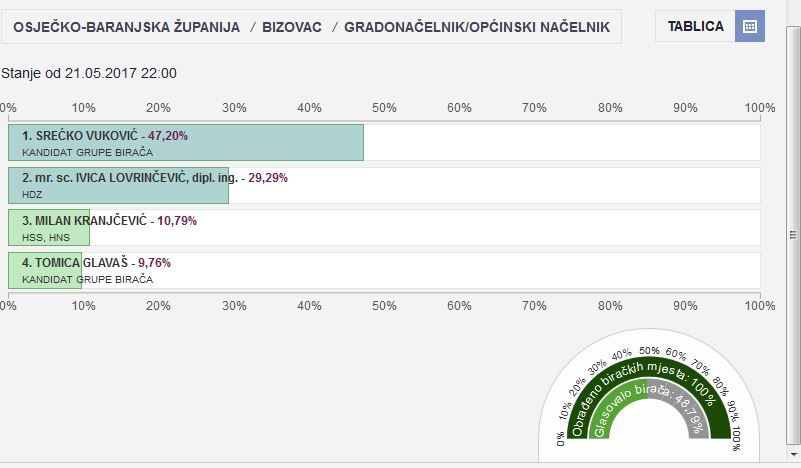Select OSJEČKO-BARANJSKA ŽUPANIJA breadcrumb
Viewport: 801px width, 468px height.
pyautogui.click(x=127, y=27)
